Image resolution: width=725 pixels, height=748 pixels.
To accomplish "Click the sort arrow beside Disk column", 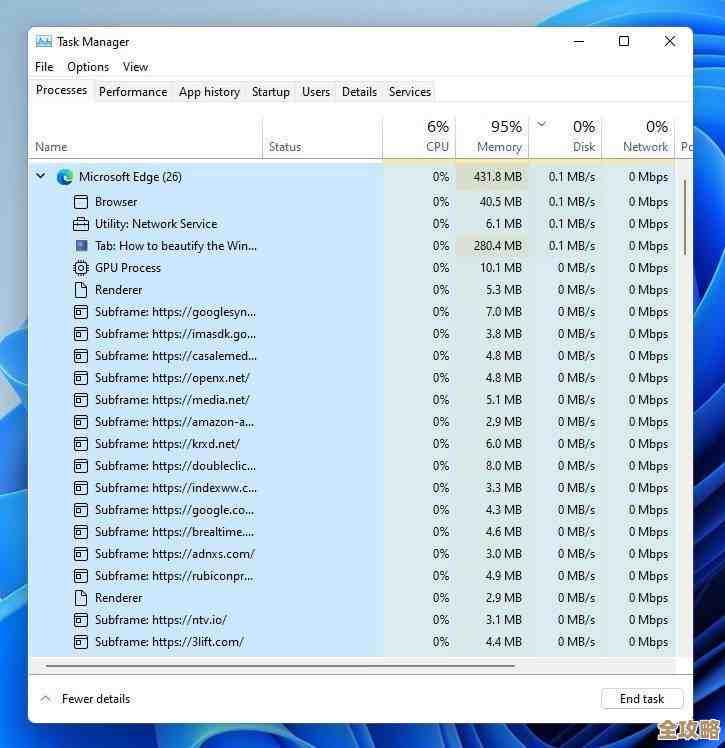I will [x=541, y=124].
